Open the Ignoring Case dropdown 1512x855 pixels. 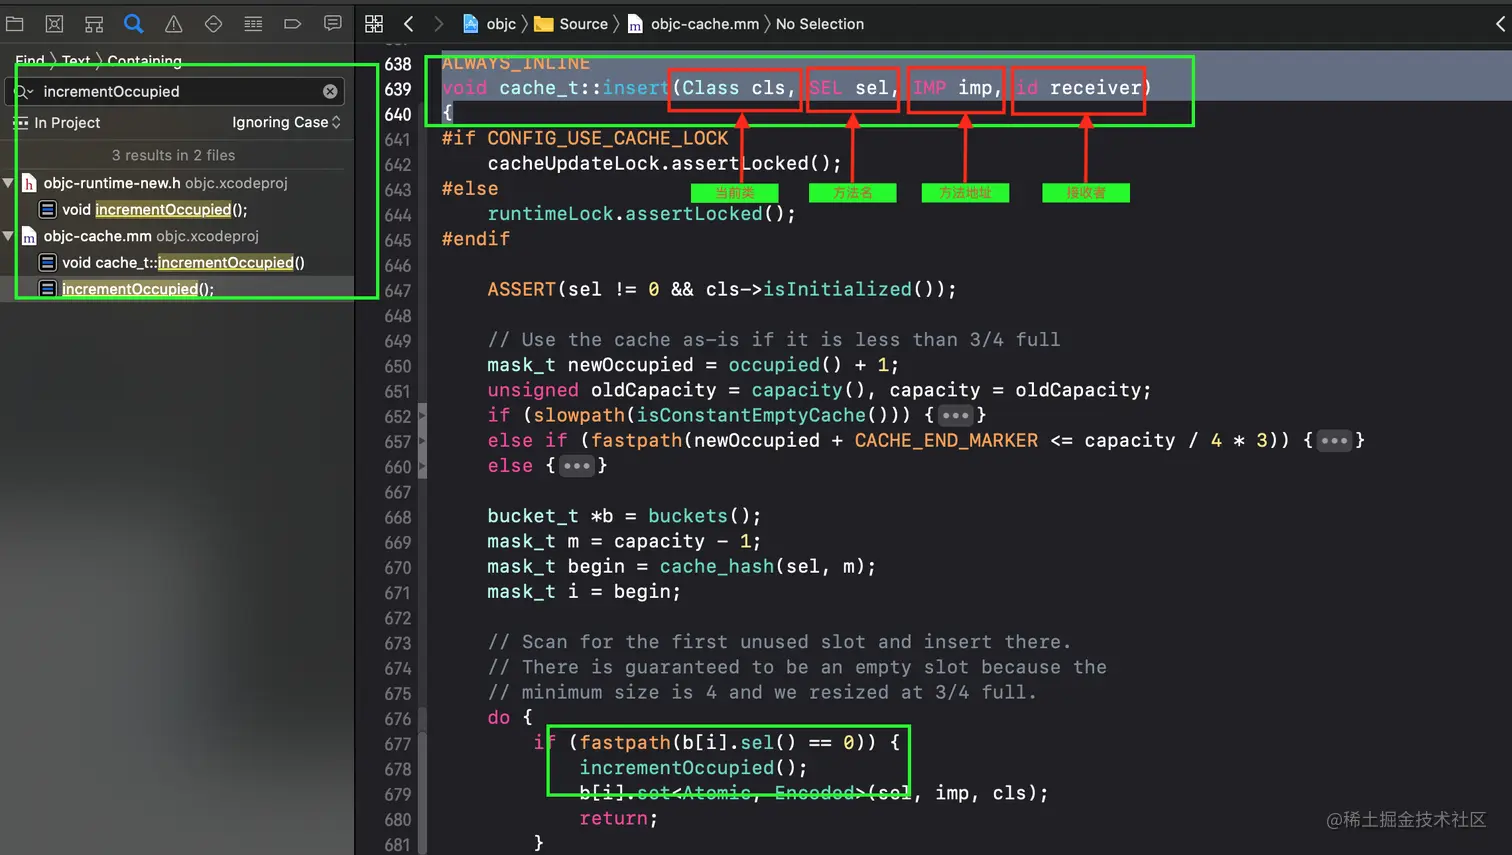(286, 122)
